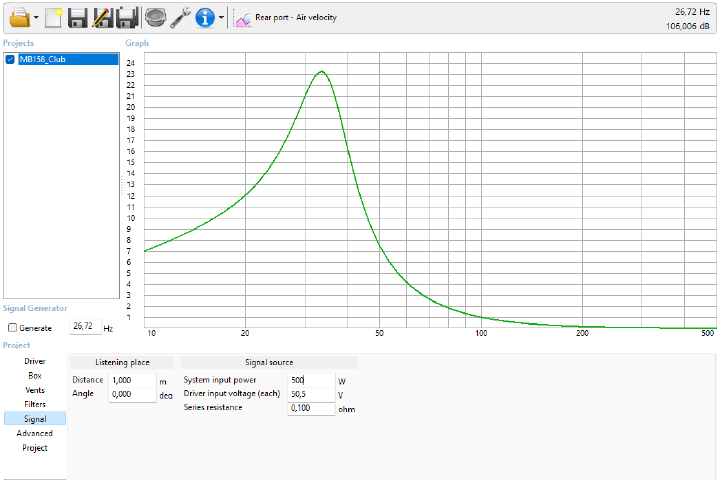The height and width of the screenshot is (480, 720).
Task: Save project with the floppy disk icon
Action: pyautogui.click(x=78, y=17)
